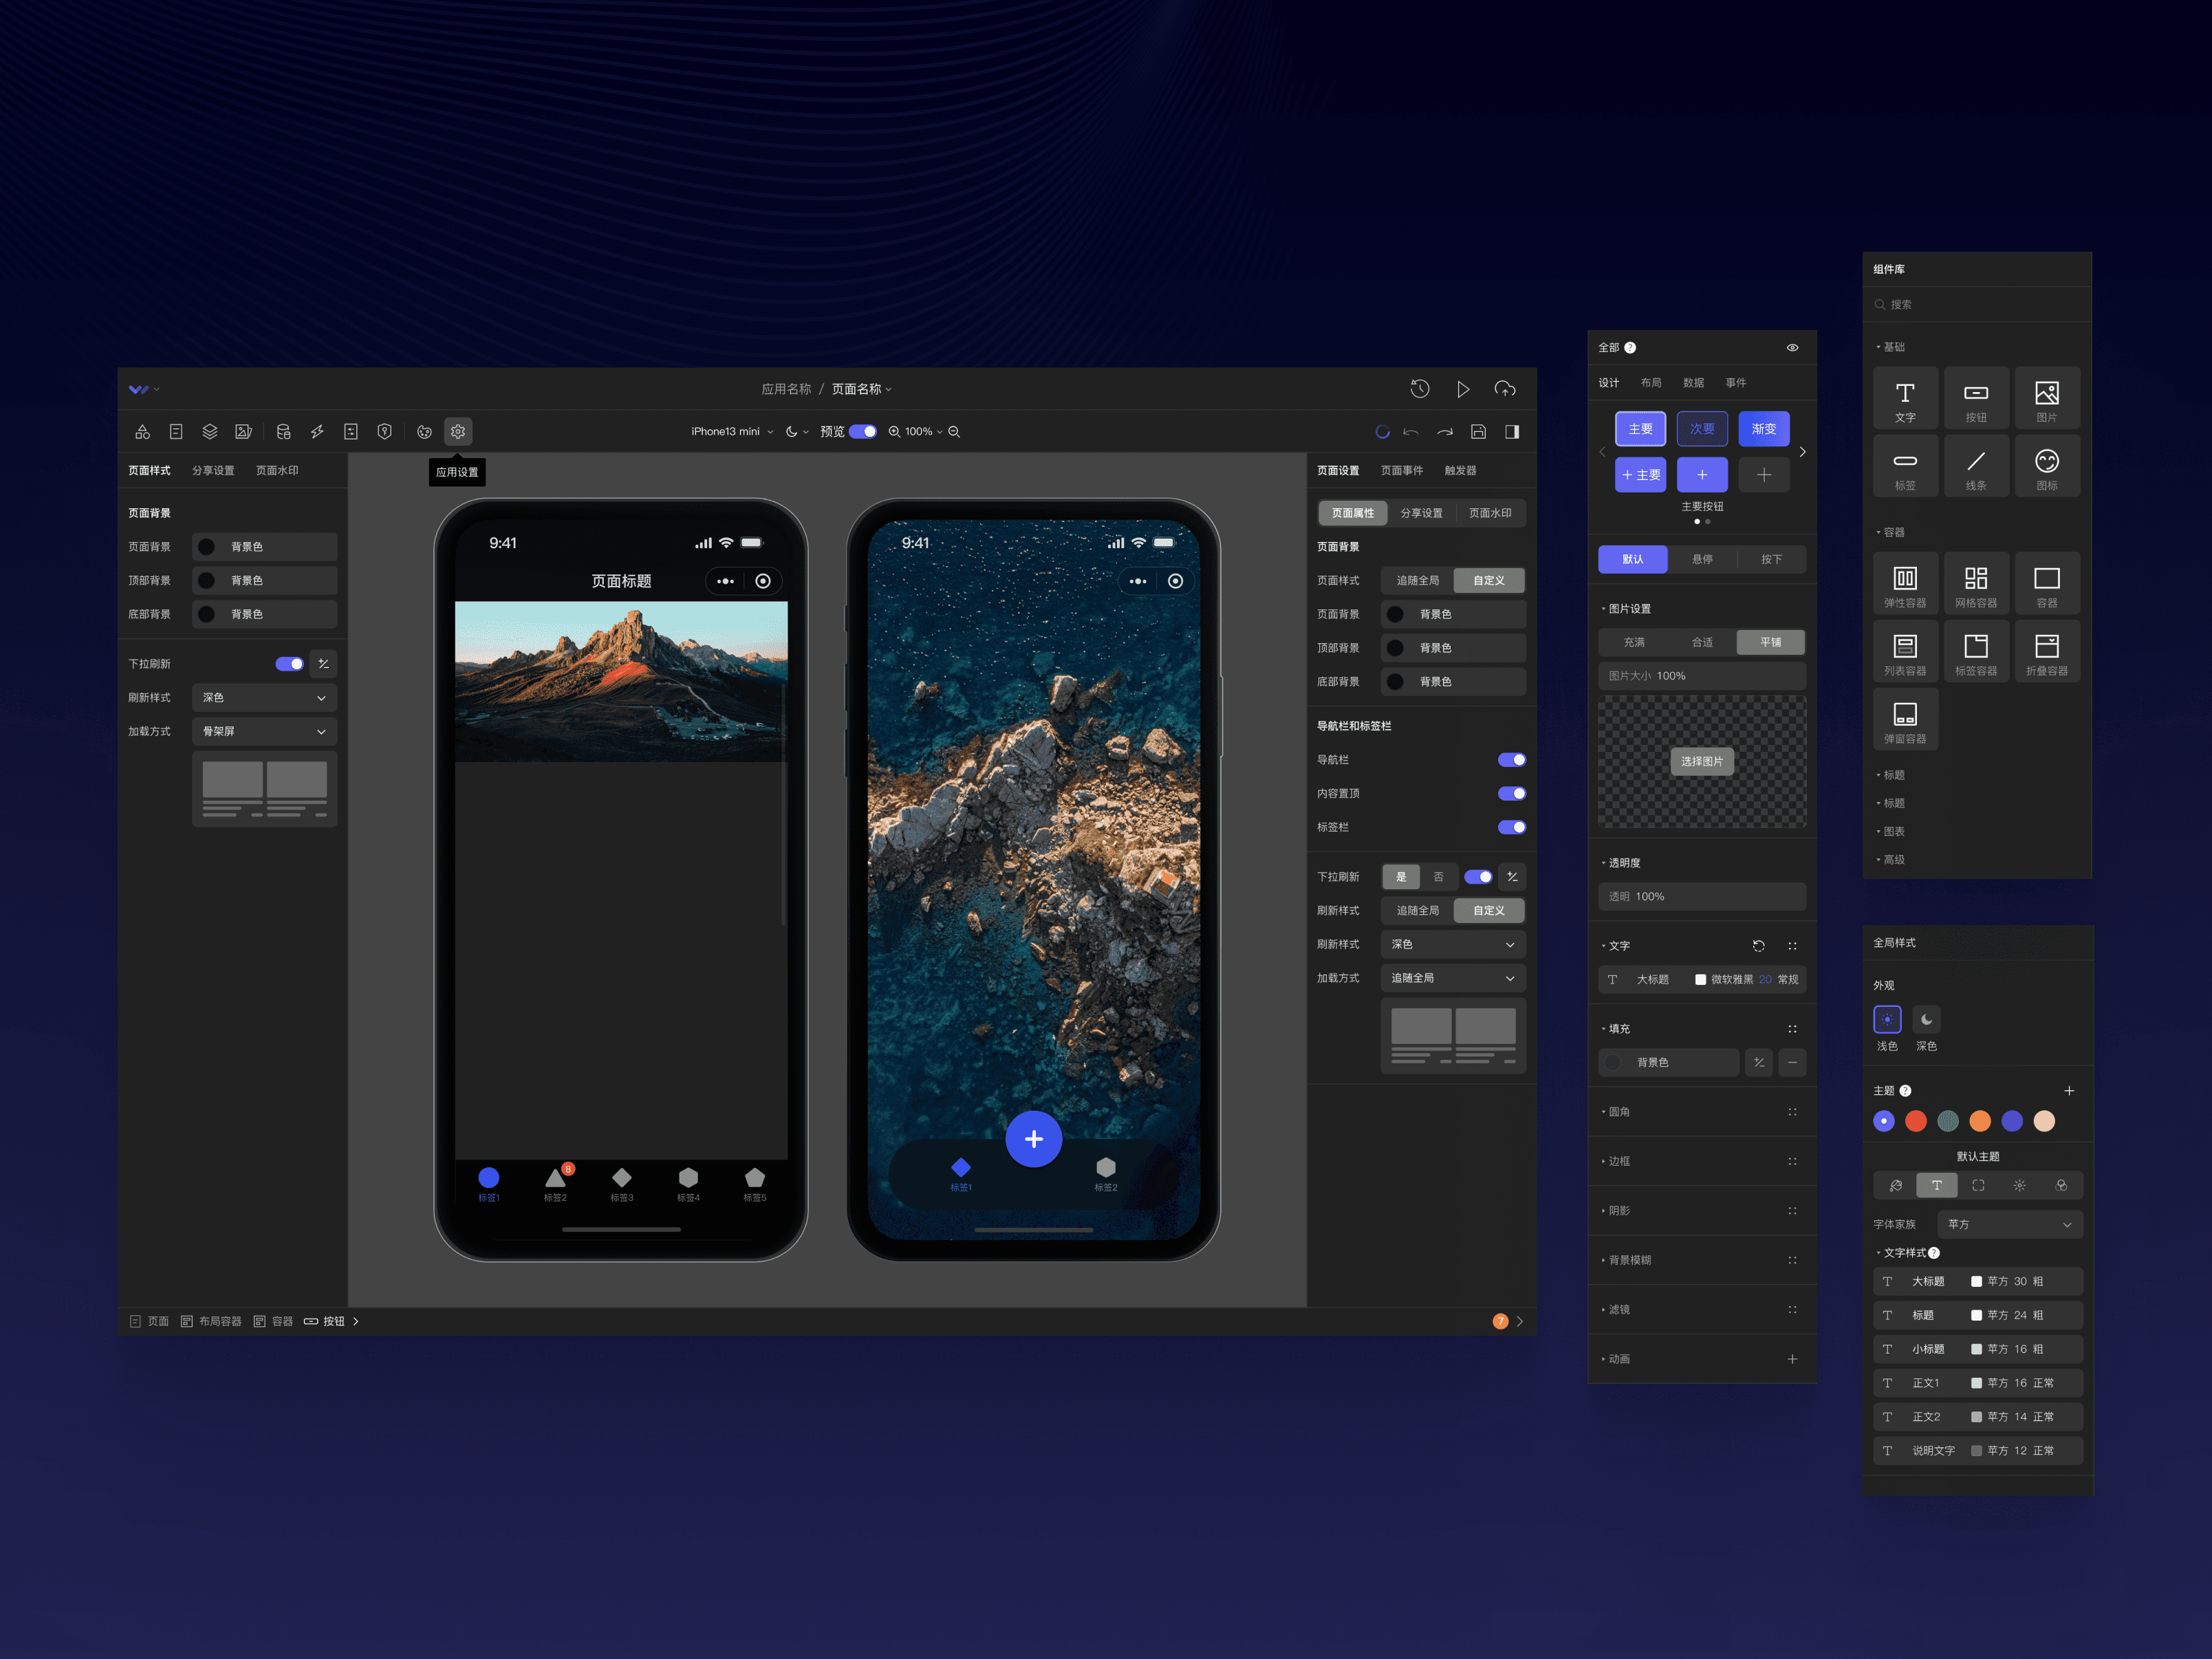Screen dimensions: 2212x1659
Task: Open the 加载方式 骨架屏 dropdown
Action: pos(264,732)
